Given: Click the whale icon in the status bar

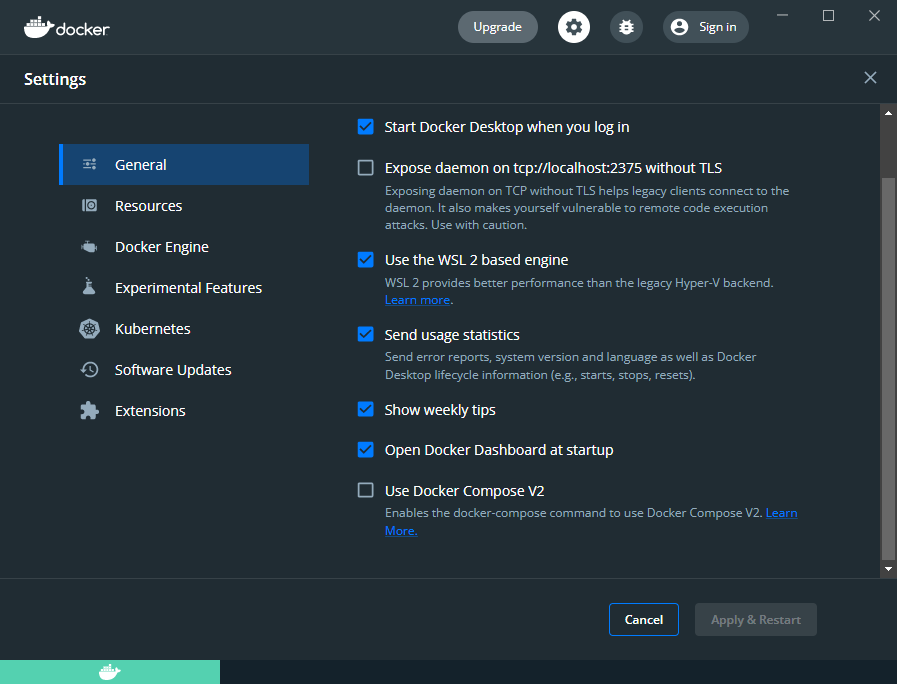Looking at the screenshot, I should pyautogui.click(x=110, y=671).
